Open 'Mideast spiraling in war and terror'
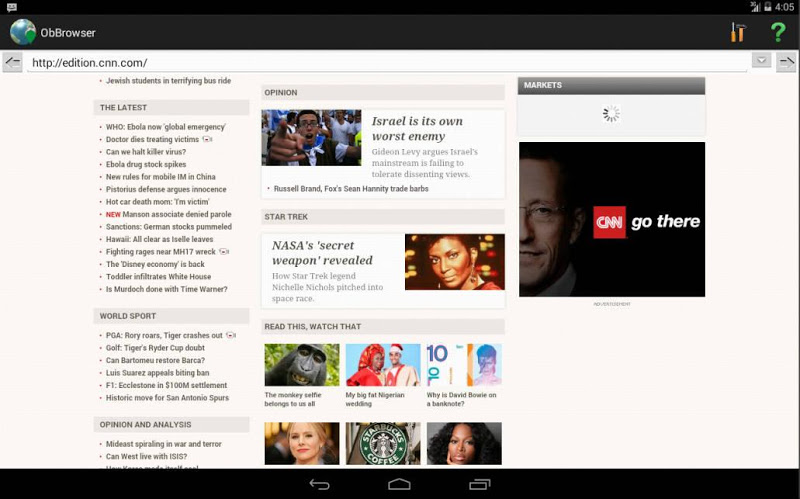Image resolution: width=800 pixels, height=499 pixels. (164, 444)
